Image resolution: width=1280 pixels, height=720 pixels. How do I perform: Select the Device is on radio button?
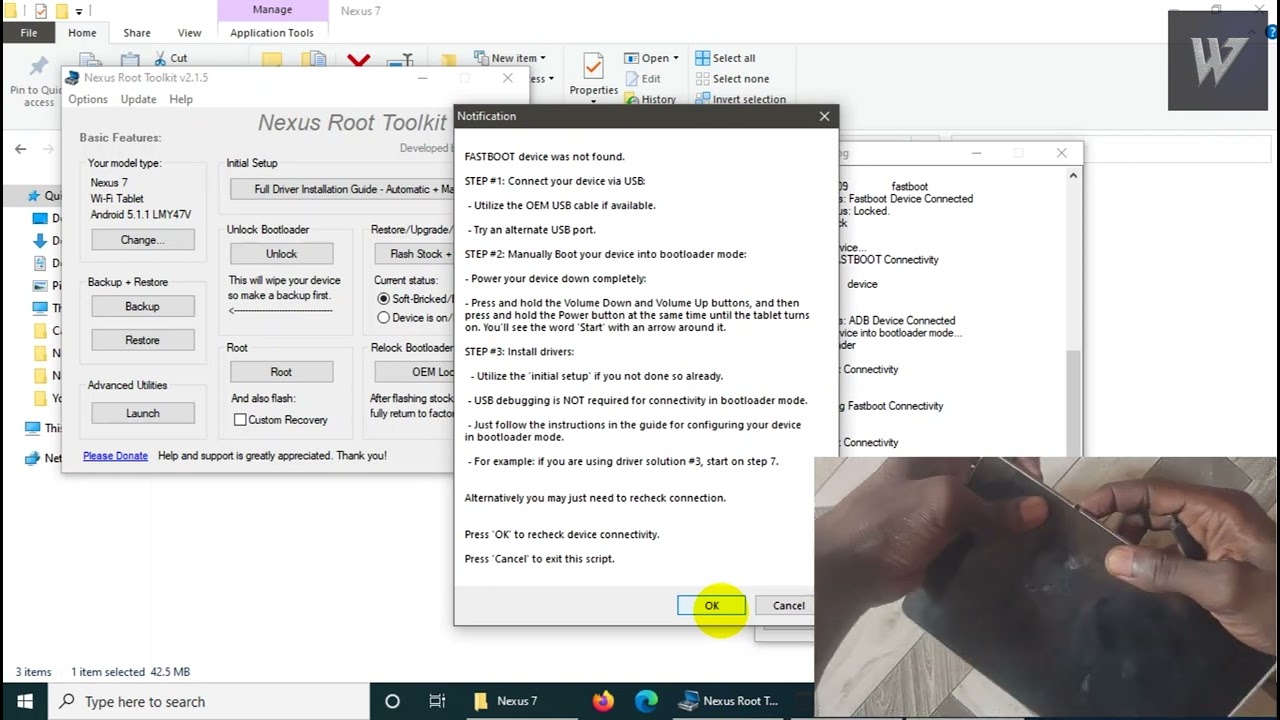[383, 318]
